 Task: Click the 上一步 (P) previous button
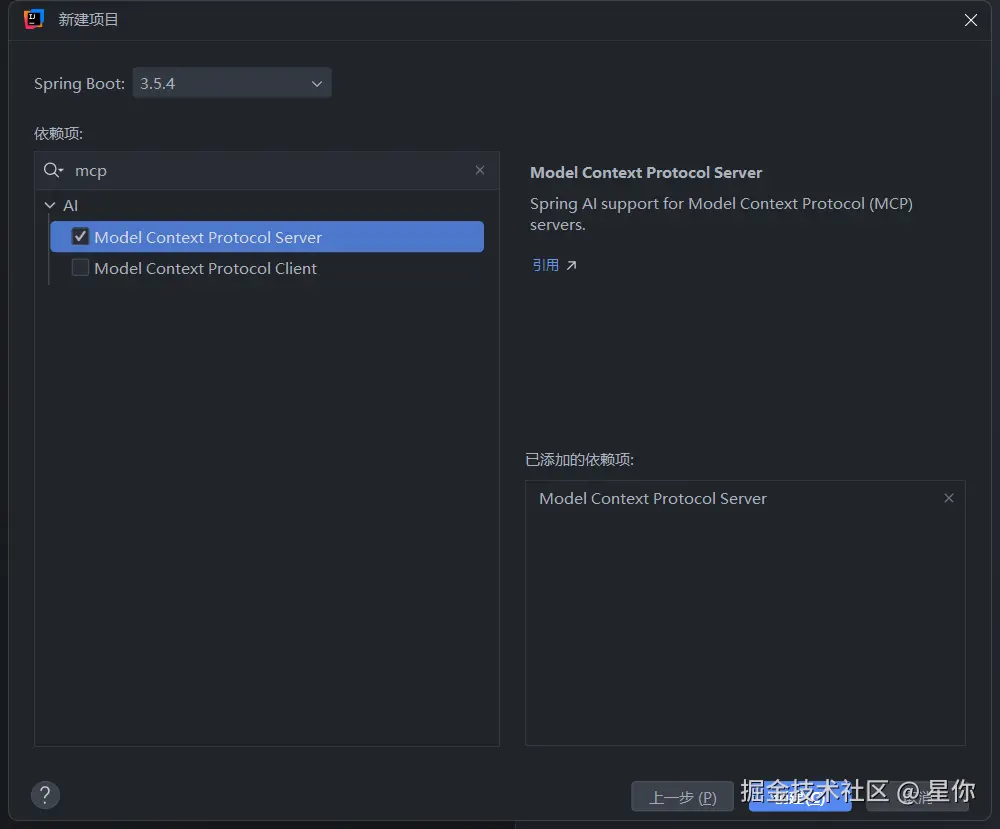pos(682,797)
